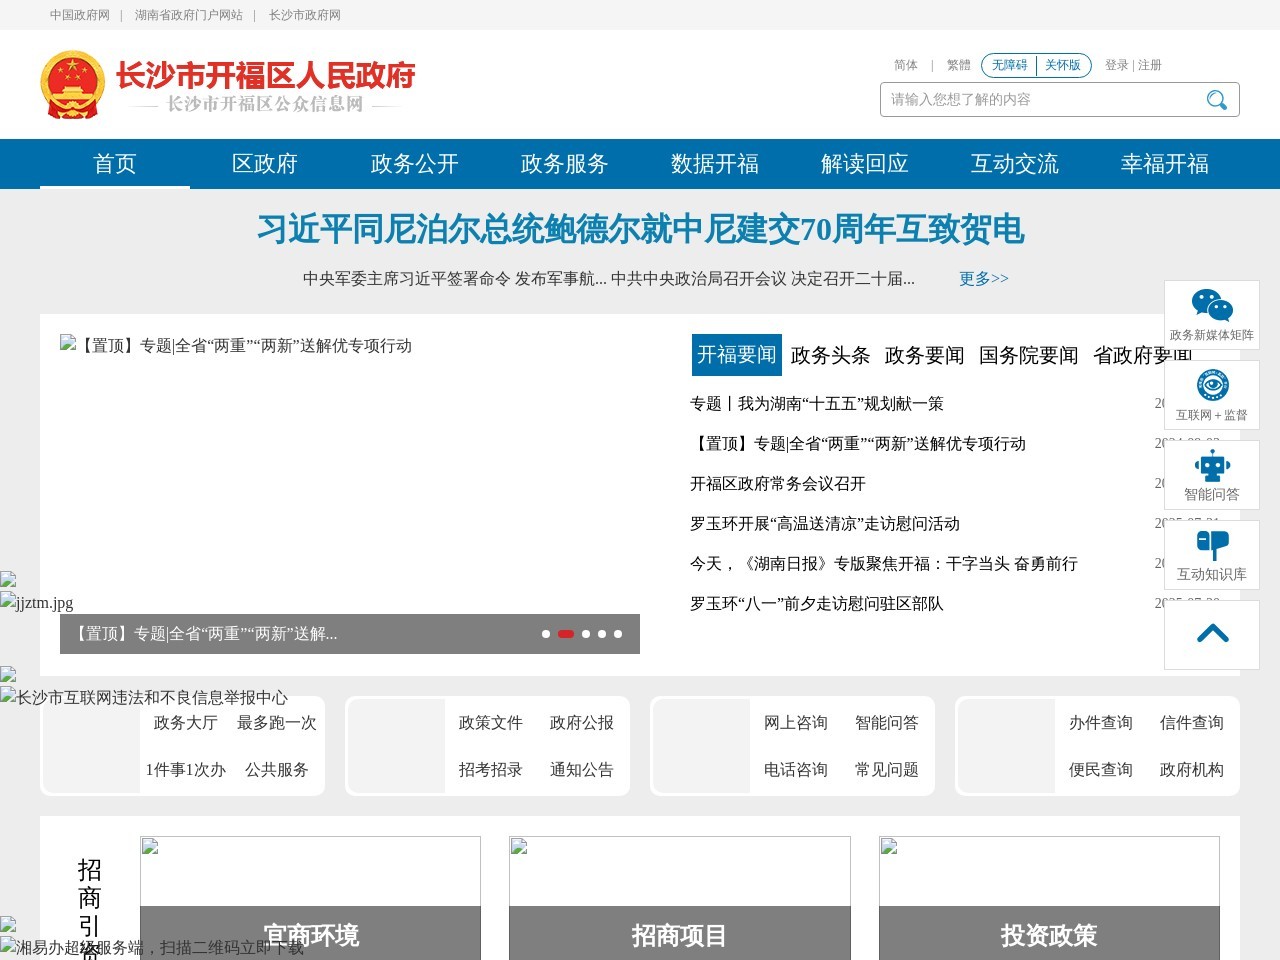The image size is (1280, 960).
Task: Click the national emblem site logo
Action: 71,83
